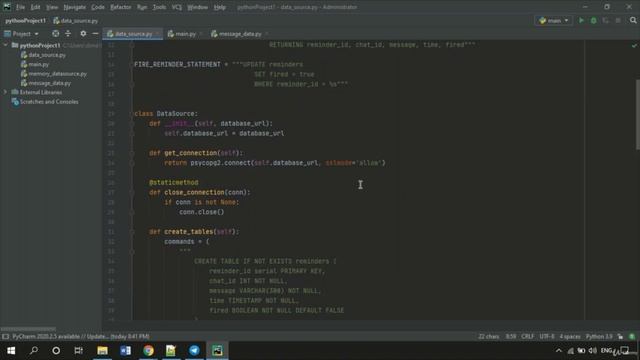This screenshot has height=360, width=640.
Task: Open Project panel settings gear
Action: [83, 33]
